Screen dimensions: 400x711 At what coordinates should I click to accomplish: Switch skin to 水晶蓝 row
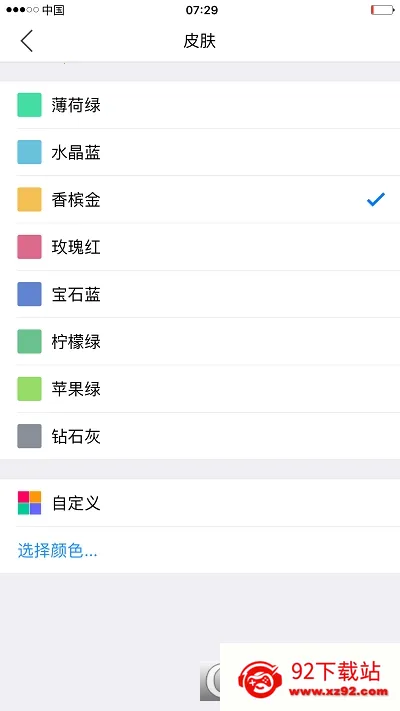coord(200,152)
